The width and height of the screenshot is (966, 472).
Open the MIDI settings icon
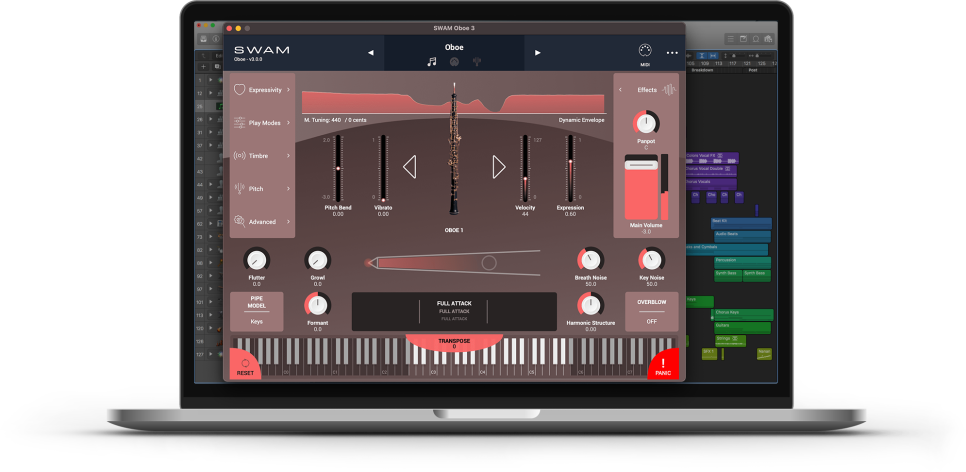645,51
